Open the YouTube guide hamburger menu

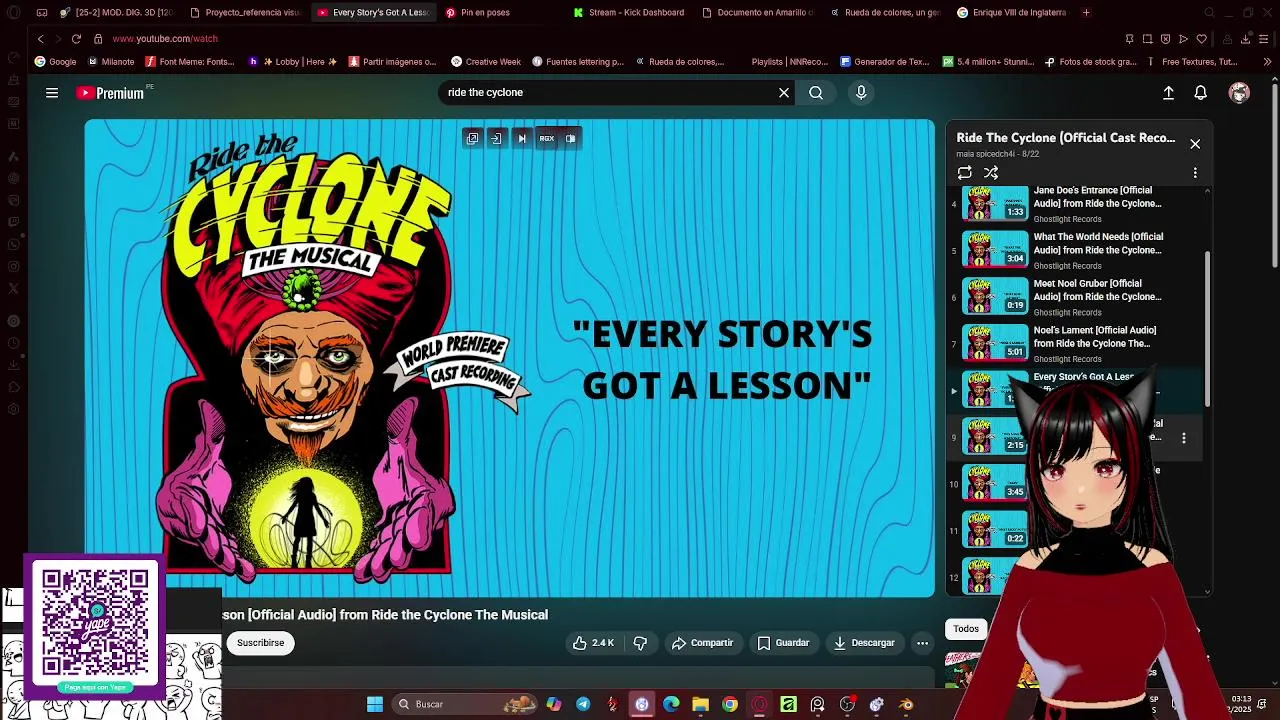pos(52,93)
